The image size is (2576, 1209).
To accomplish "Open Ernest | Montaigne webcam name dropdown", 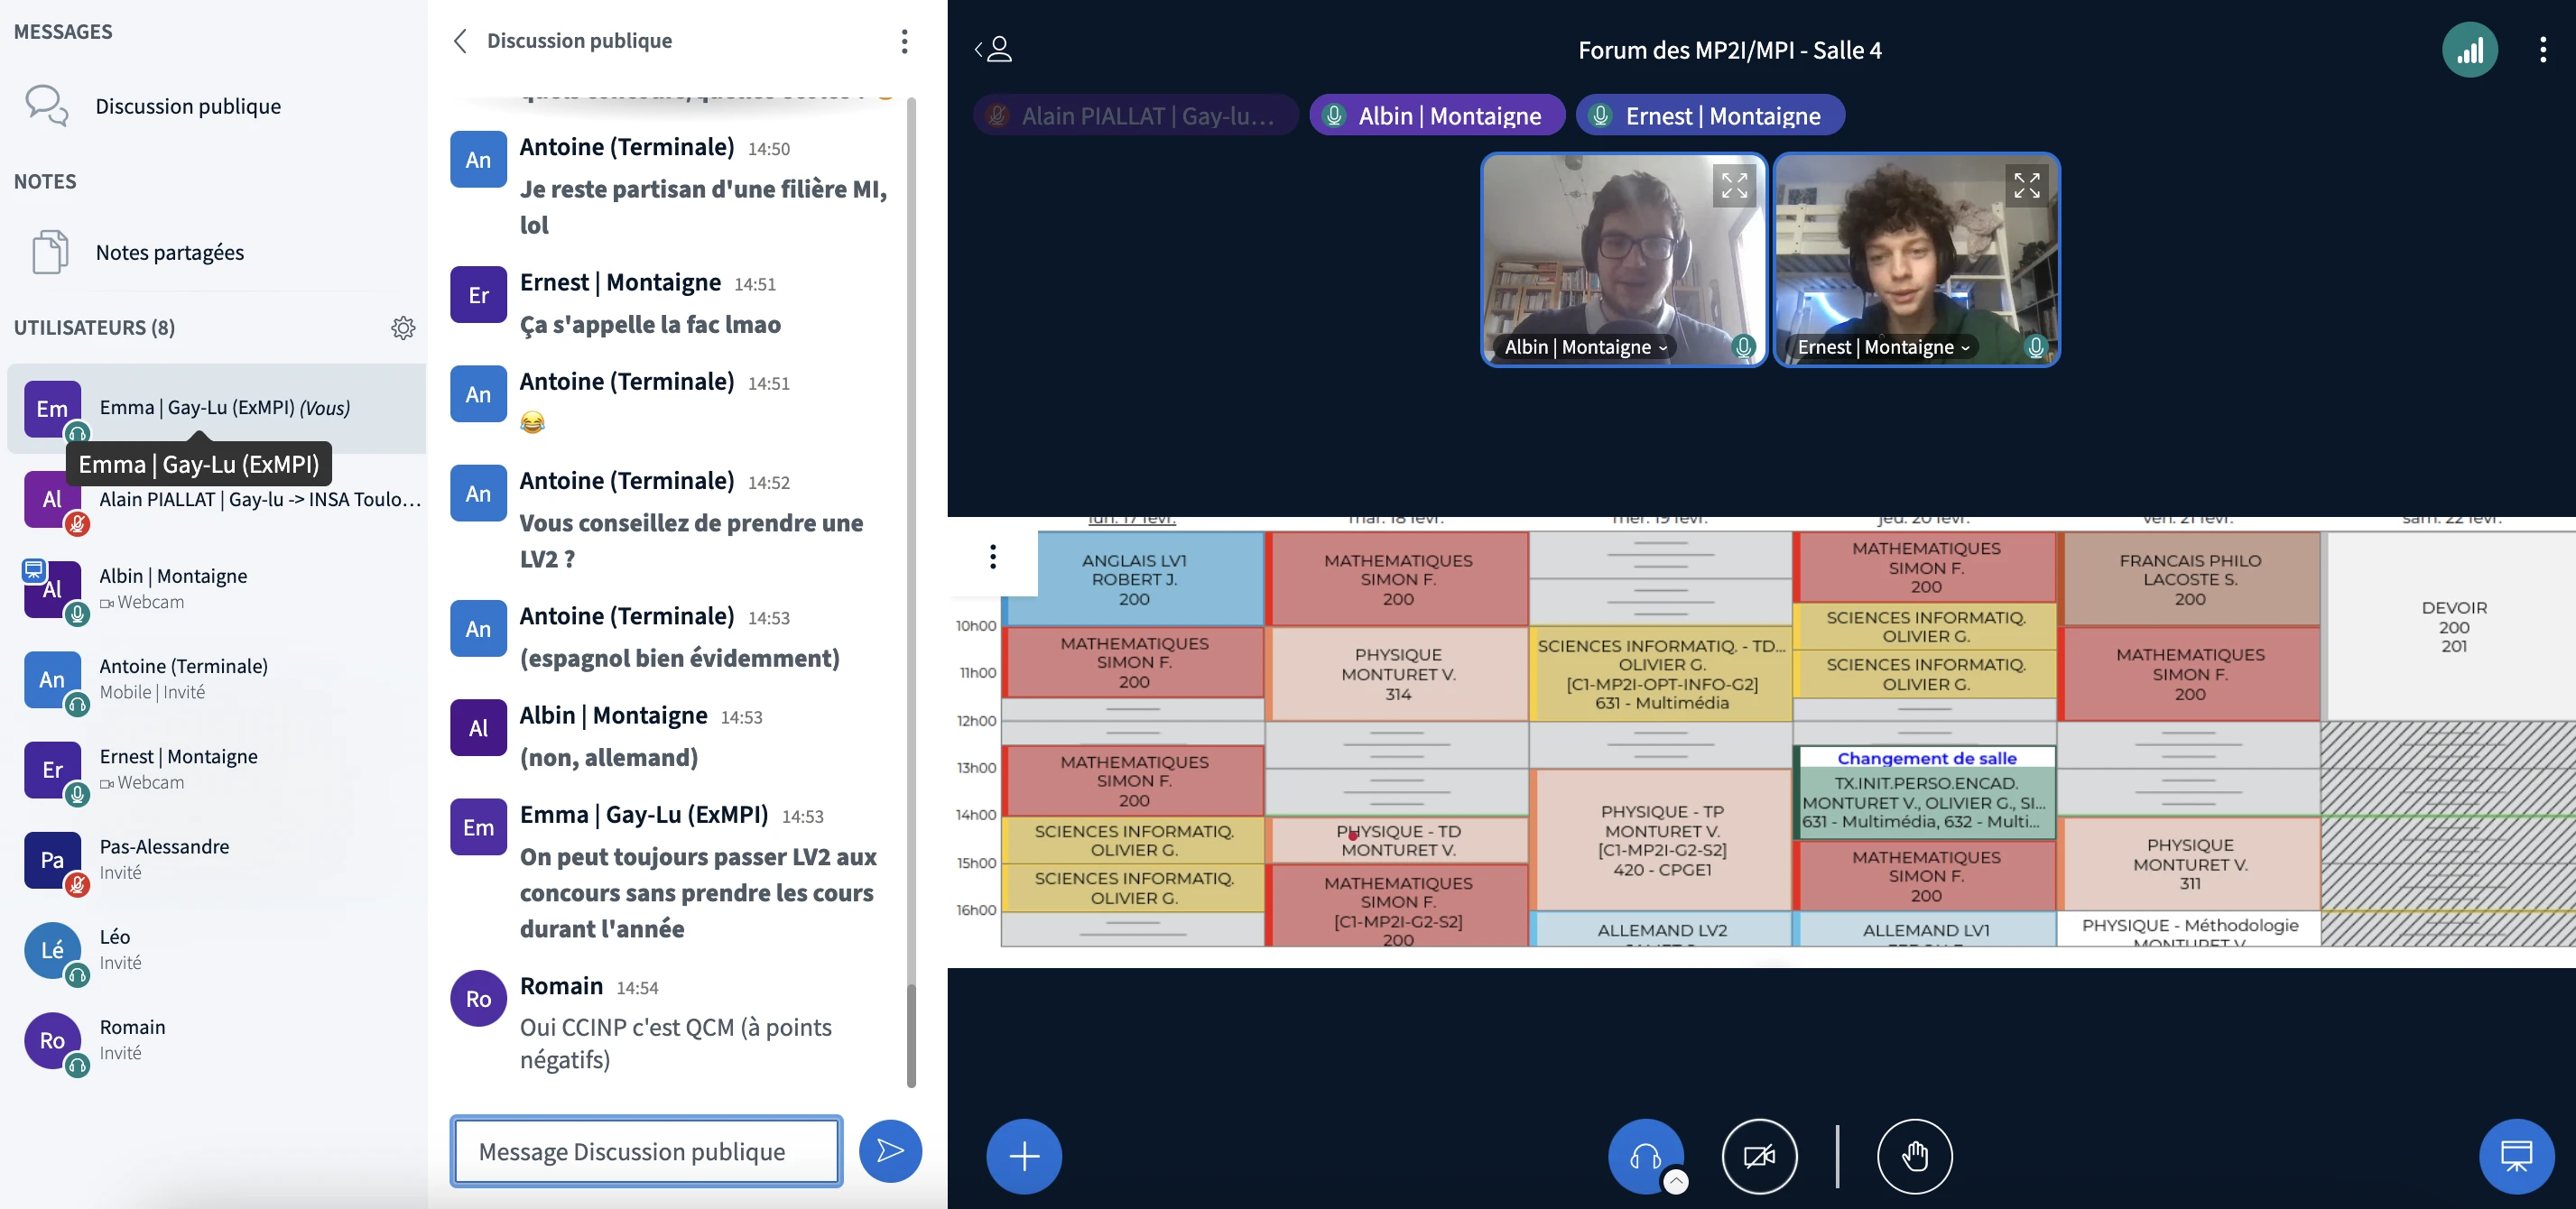I will point(1883,347).
